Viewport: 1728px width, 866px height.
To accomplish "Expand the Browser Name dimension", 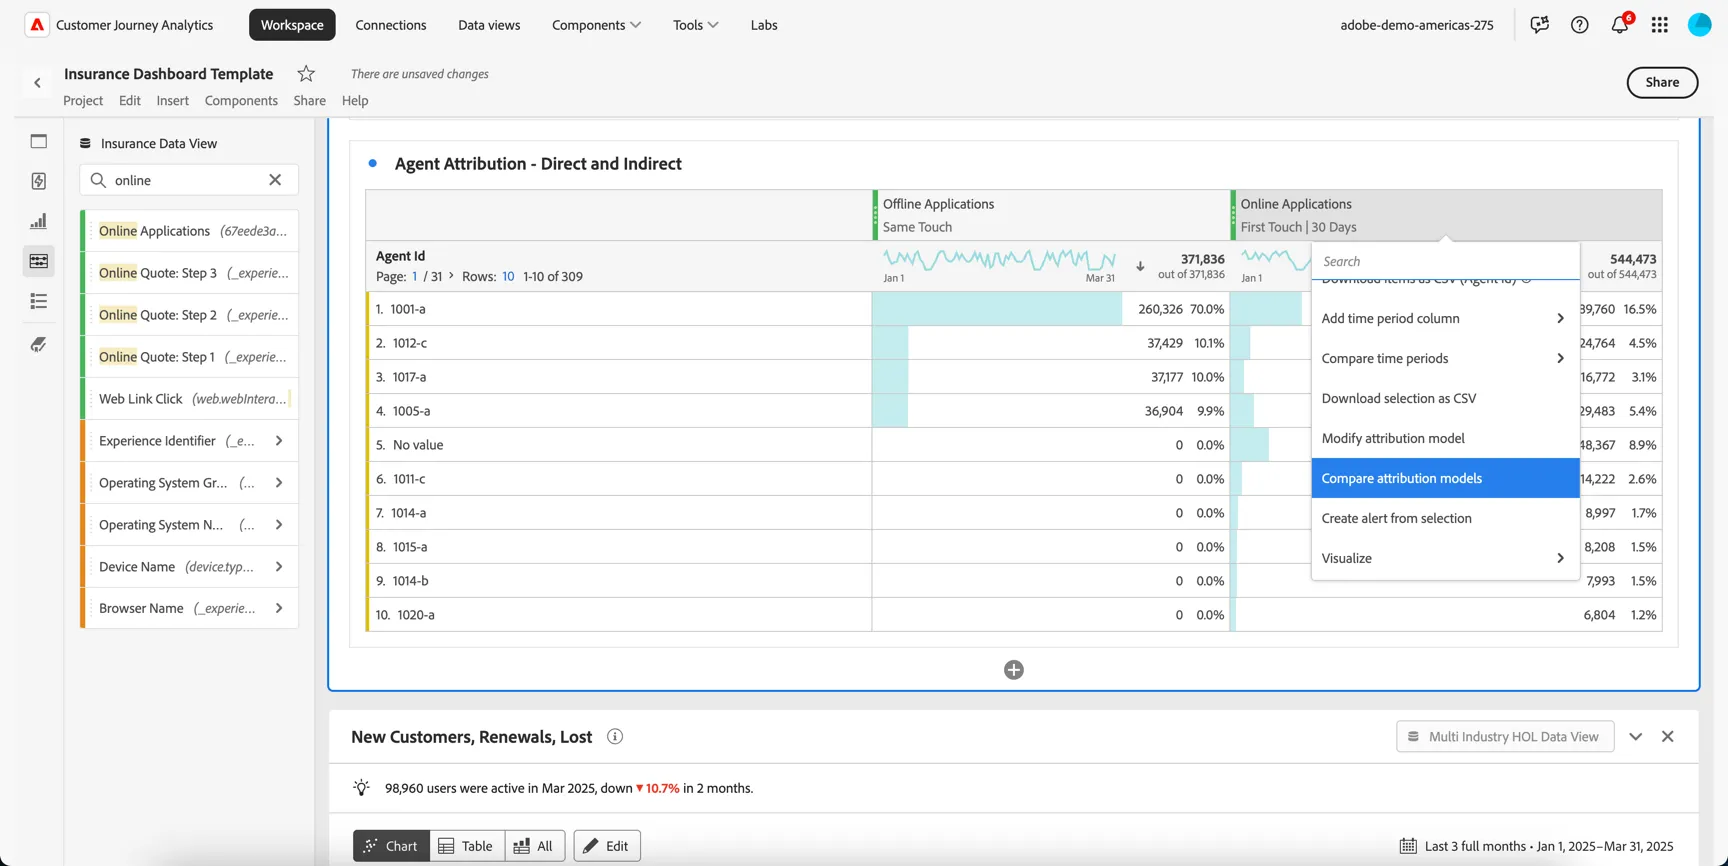I will pyautogui.click(x=279, y=609).
